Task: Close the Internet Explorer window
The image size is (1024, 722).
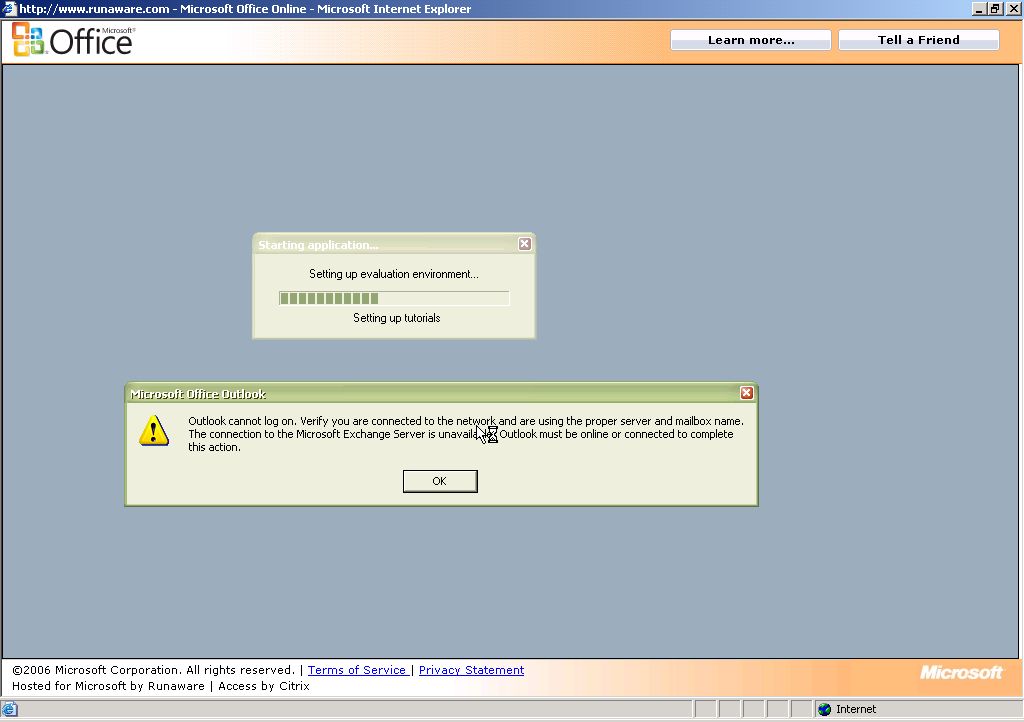Action: click(x=1012, y=9)
